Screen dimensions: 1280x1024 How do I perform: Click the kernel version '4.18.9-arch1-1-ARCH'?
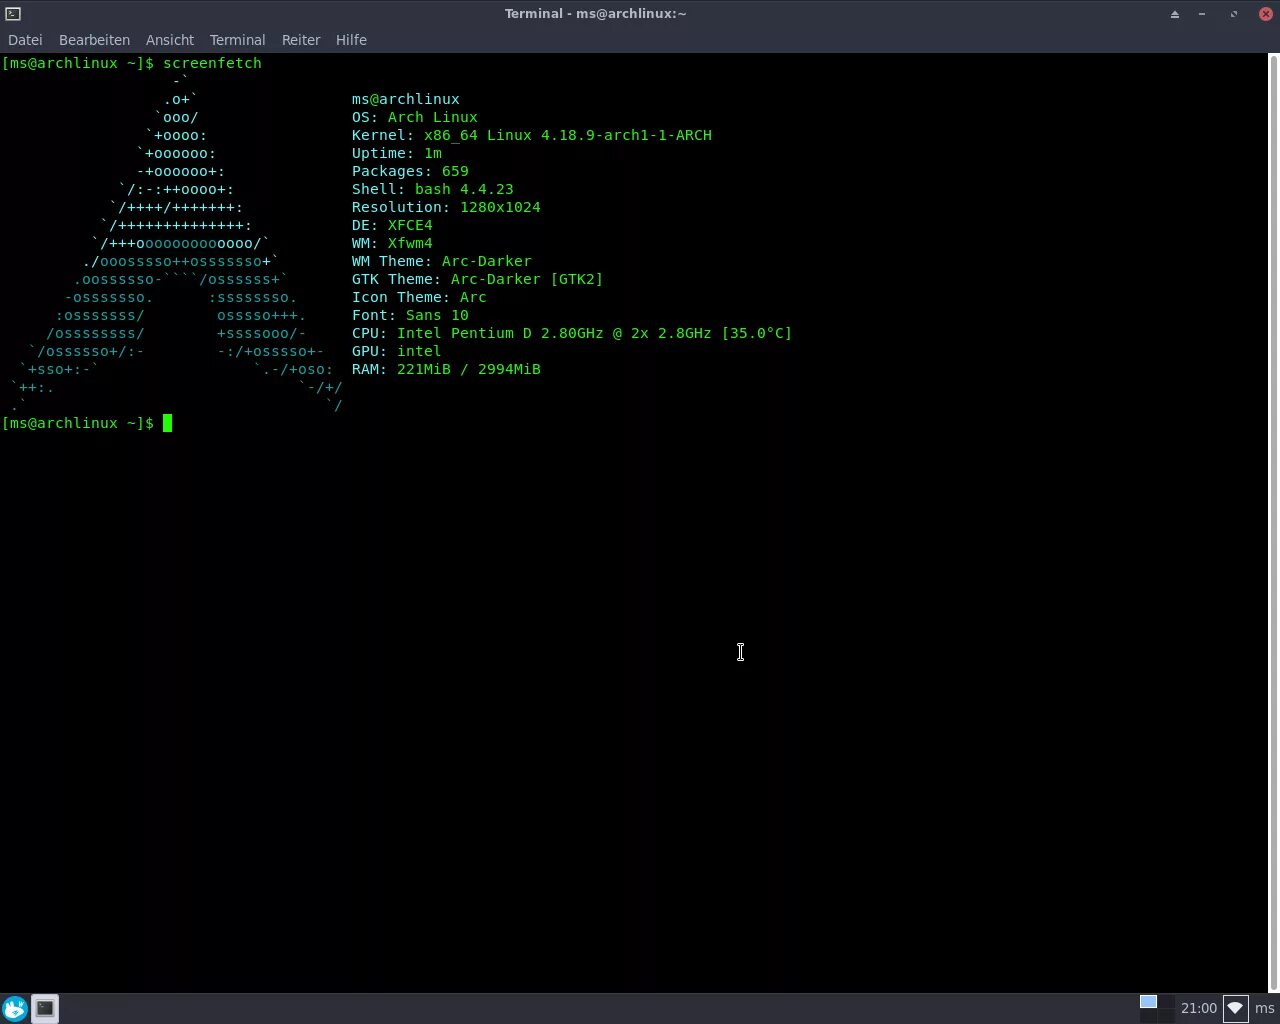626,135
